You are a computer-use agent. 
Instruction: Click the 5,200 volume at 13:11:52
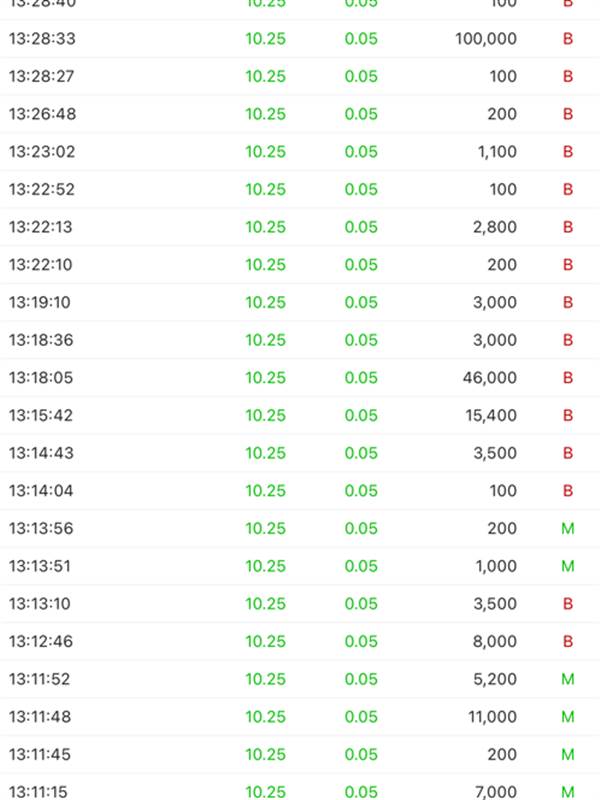pyautogui.click(x=495, y=679)
